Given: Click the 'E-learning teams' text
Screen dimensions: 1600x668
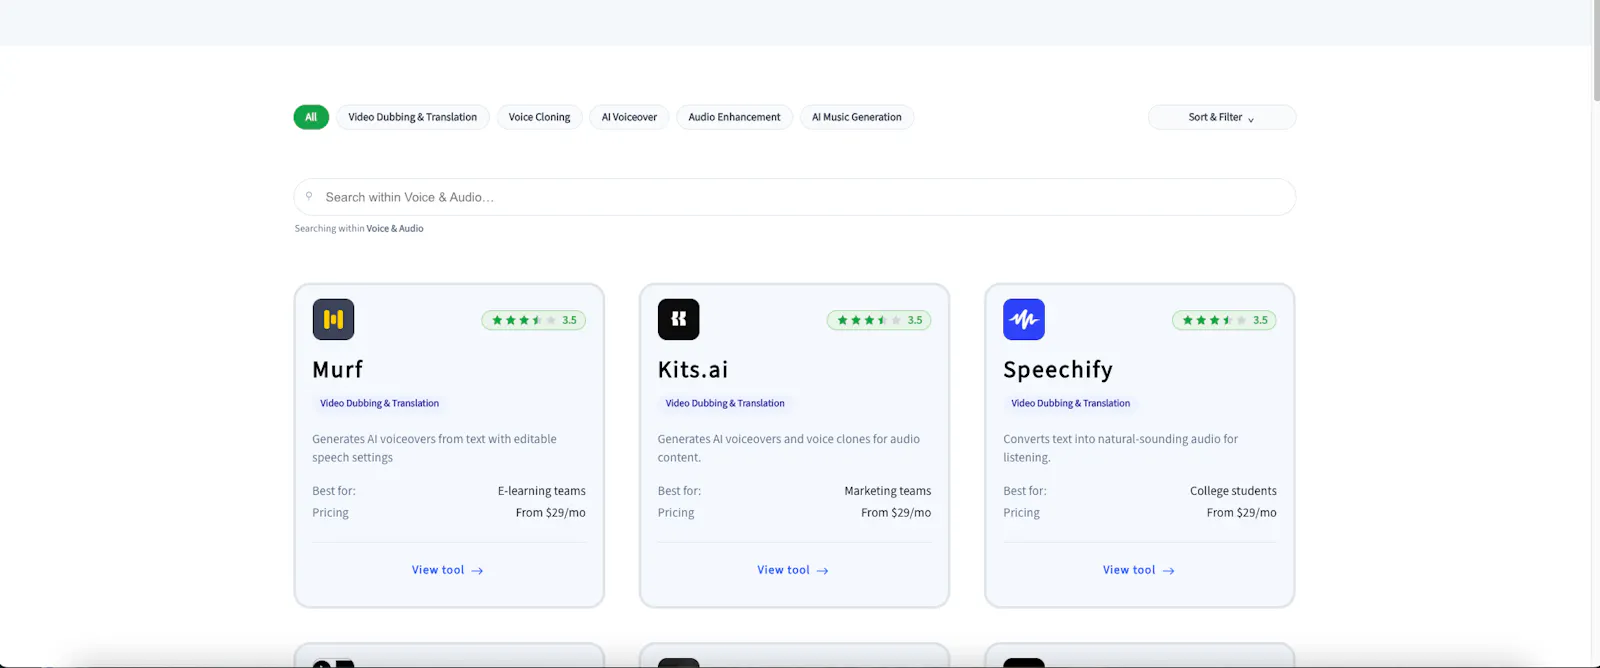Looking at the screenshot, I should 542,491.
